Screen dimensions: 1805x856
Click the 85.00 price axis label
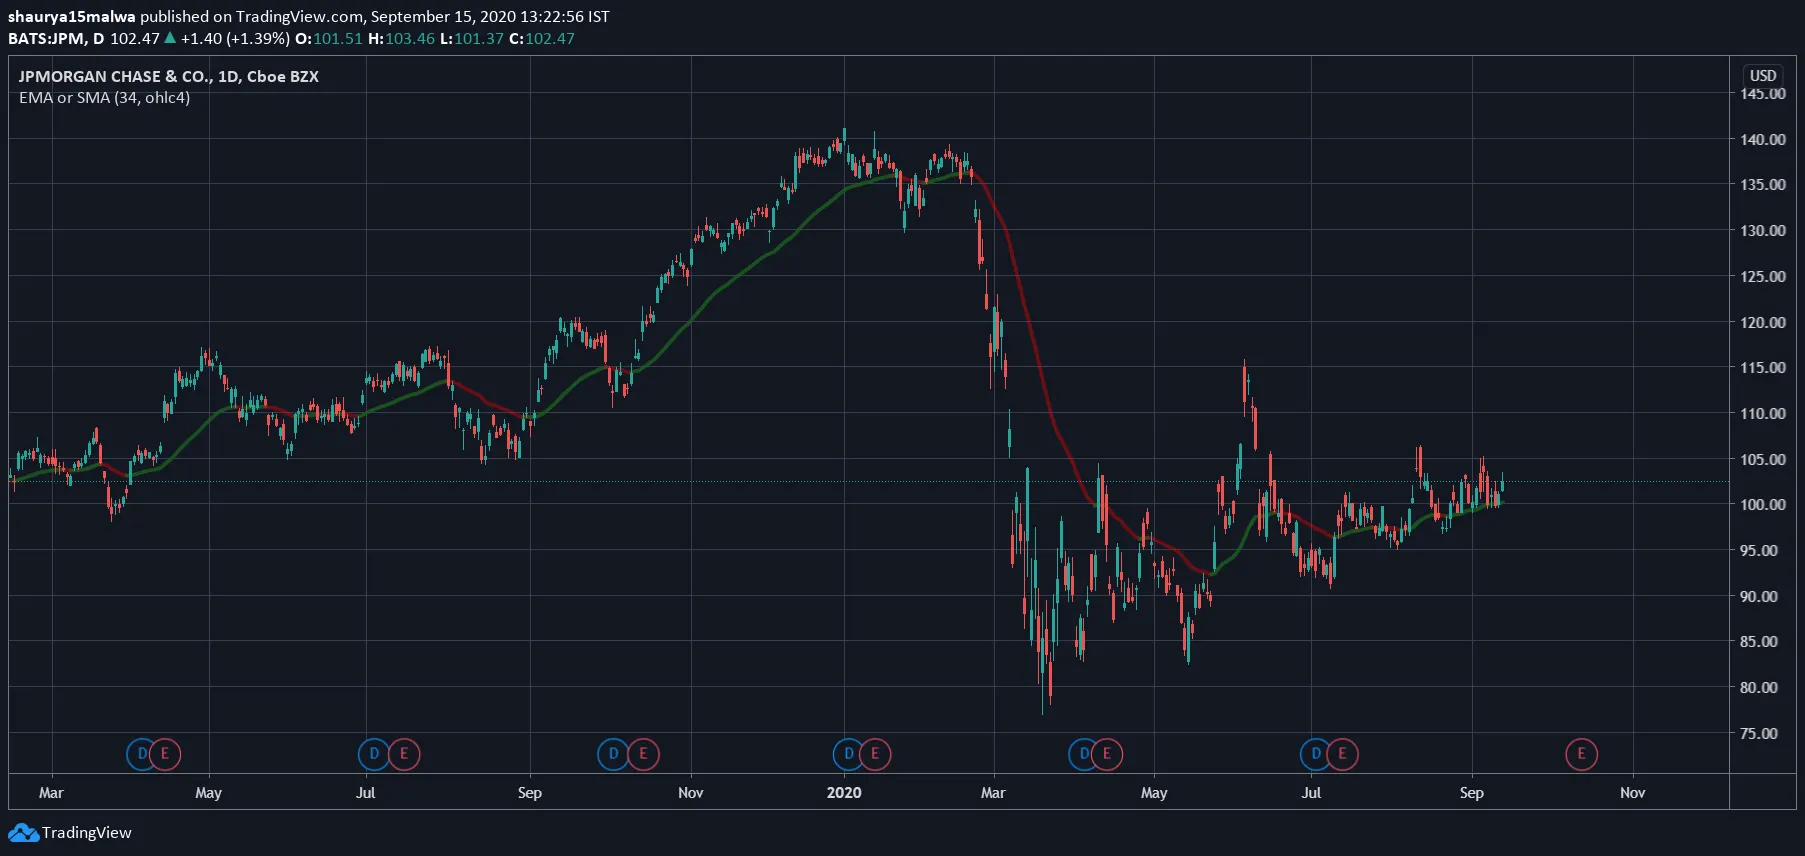pyautogui.click(x=1759, y=642)
